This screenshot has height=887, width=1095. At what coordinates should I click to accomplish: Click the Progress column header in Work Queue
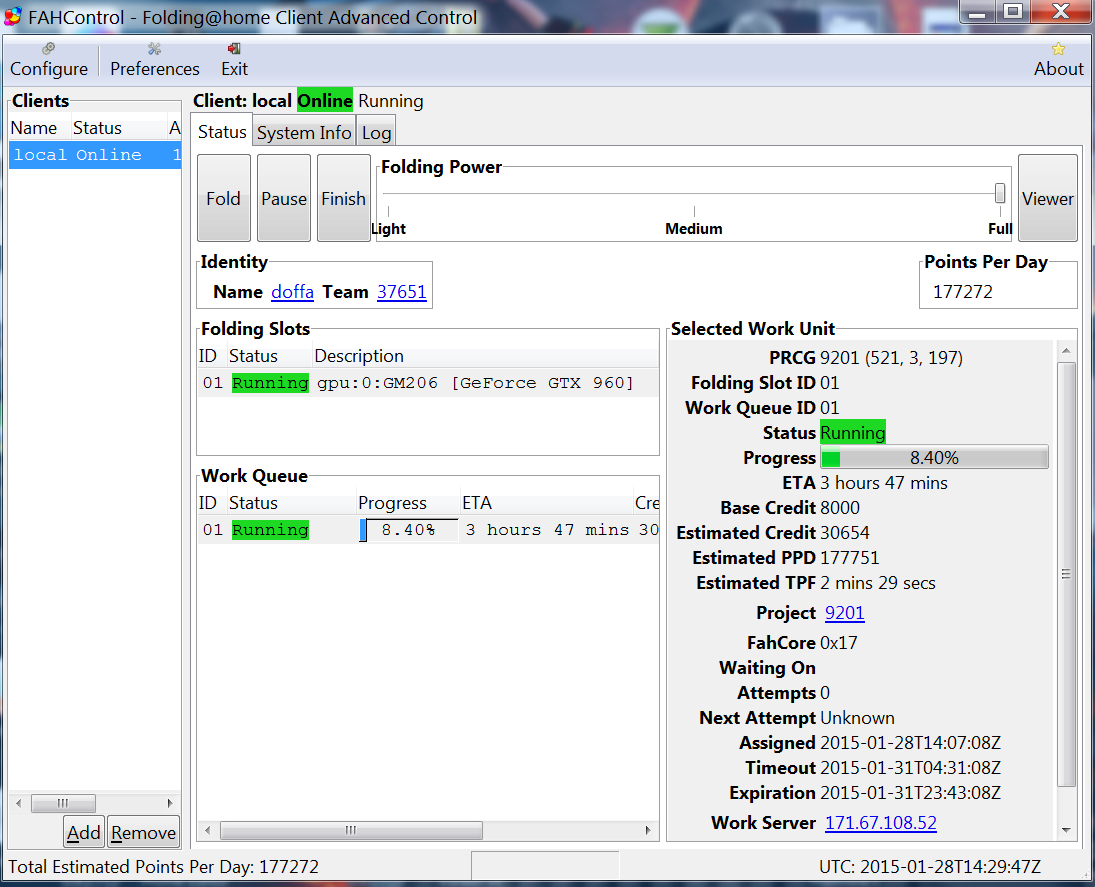[408, 503]
